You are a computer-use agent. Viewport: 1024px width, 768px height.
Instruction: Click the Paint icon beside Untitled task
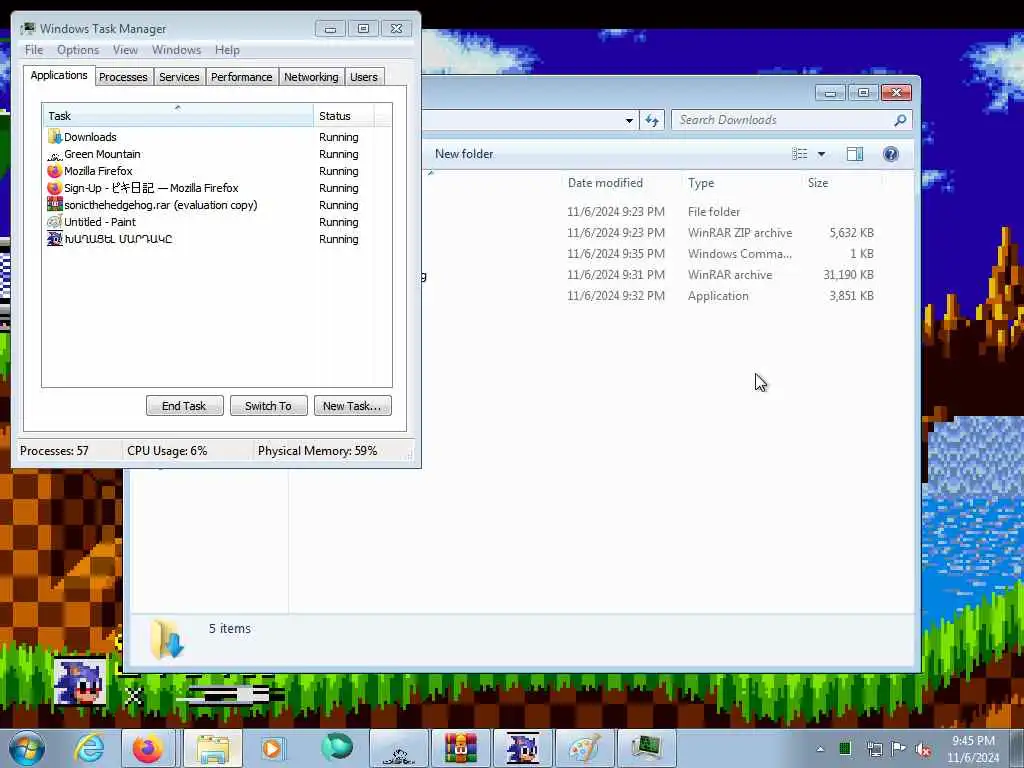click(54, 222)
